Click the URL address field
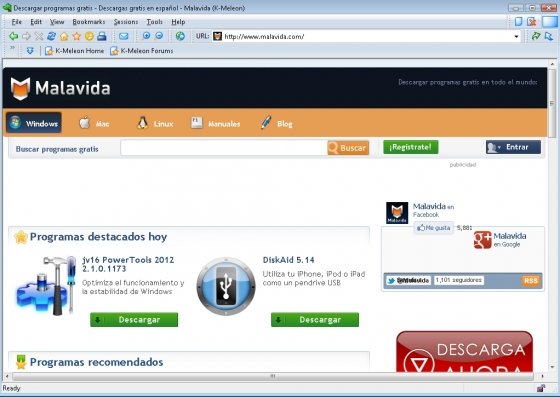Viewport: 560px width, 397px height. click(x=368, y=36)
